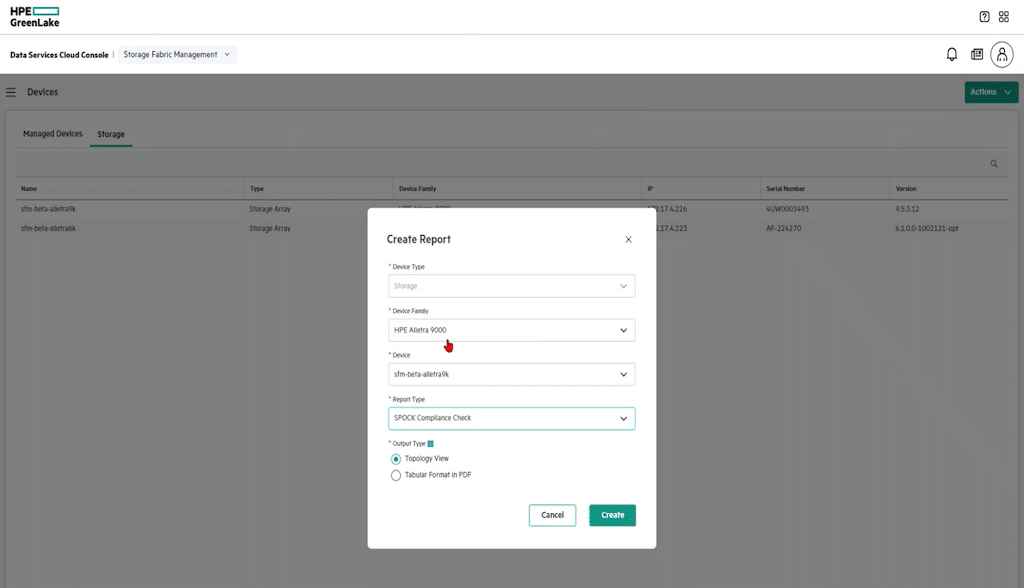Click the Serial Number column header

point(786,189)
